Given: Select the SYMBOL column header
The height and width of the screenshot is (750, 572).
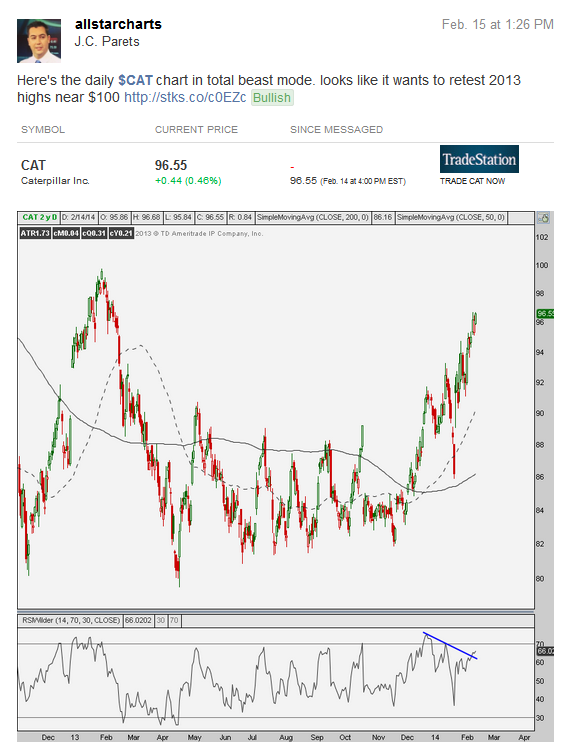Looking at the screenshot, I should pyautogui.click(x=43, y=130).
